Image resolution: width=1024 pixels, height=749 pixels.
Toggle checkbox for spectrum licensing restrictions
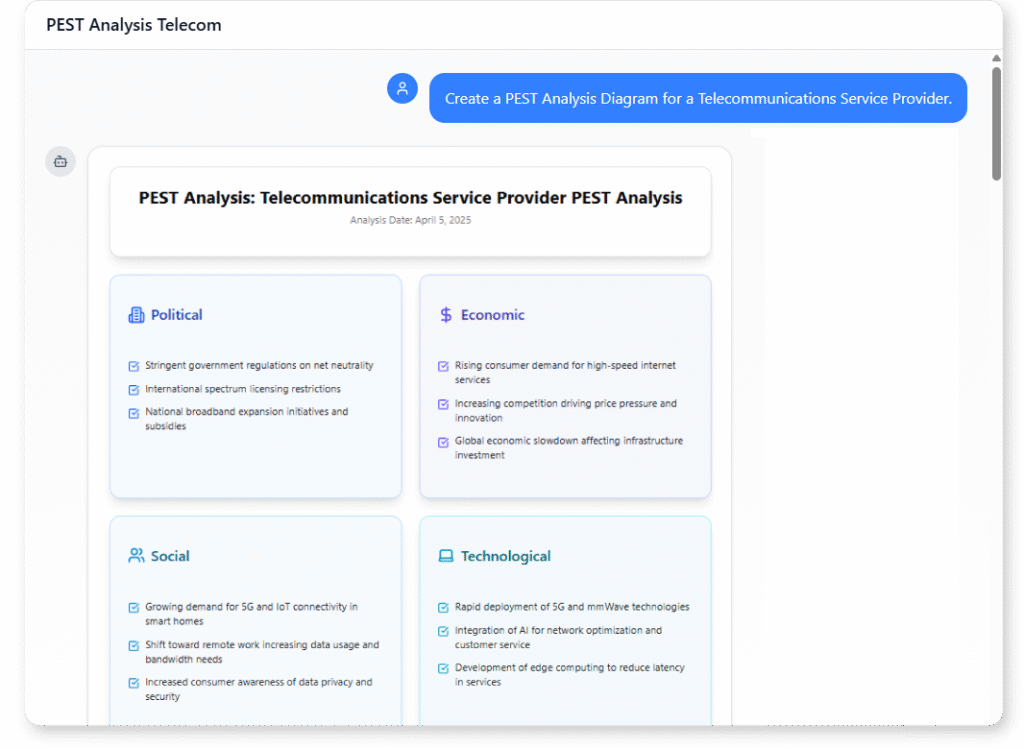[134, 389]
